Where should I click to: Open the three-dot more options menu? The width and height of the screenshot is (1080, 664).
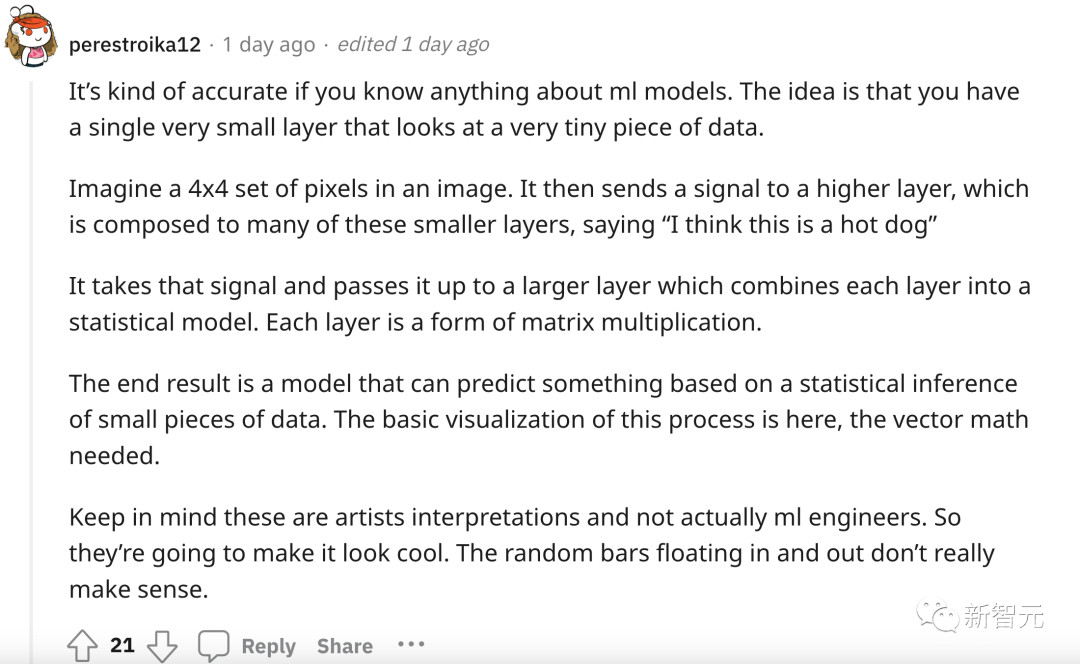point(411,644)
